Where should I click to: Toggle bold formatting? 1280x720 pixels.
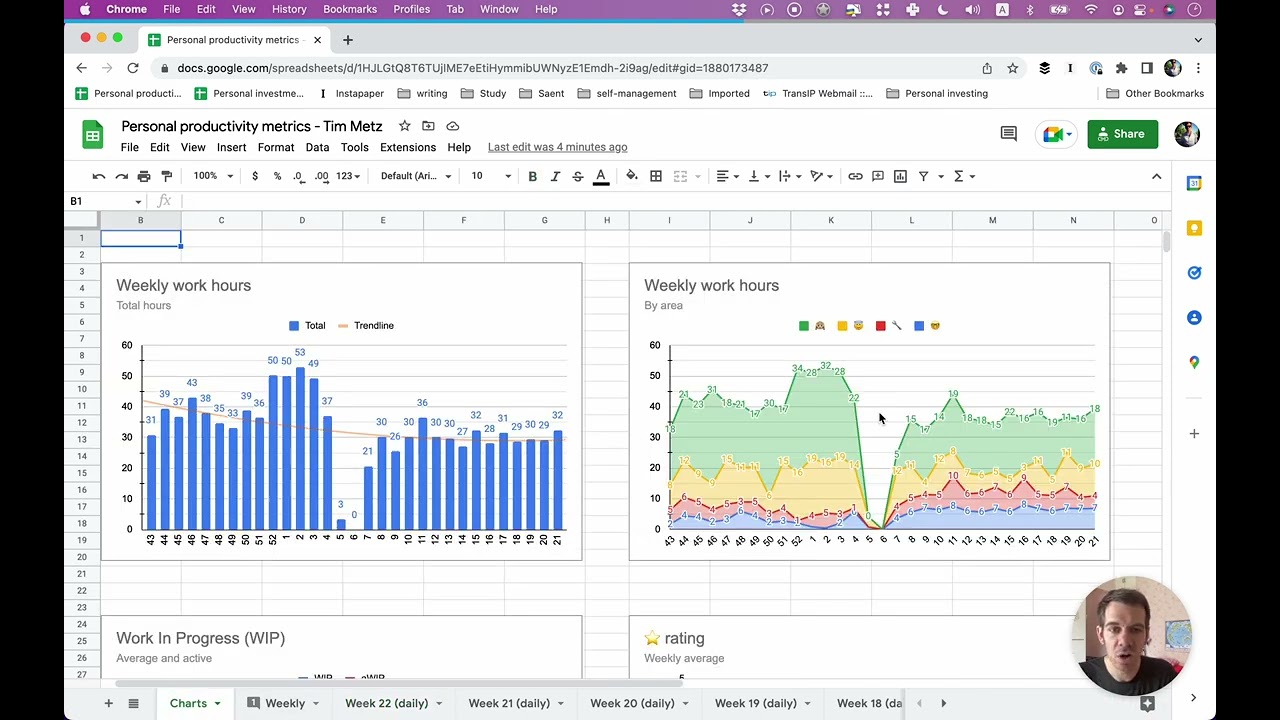pyautogui.click(x=532, y=176)
